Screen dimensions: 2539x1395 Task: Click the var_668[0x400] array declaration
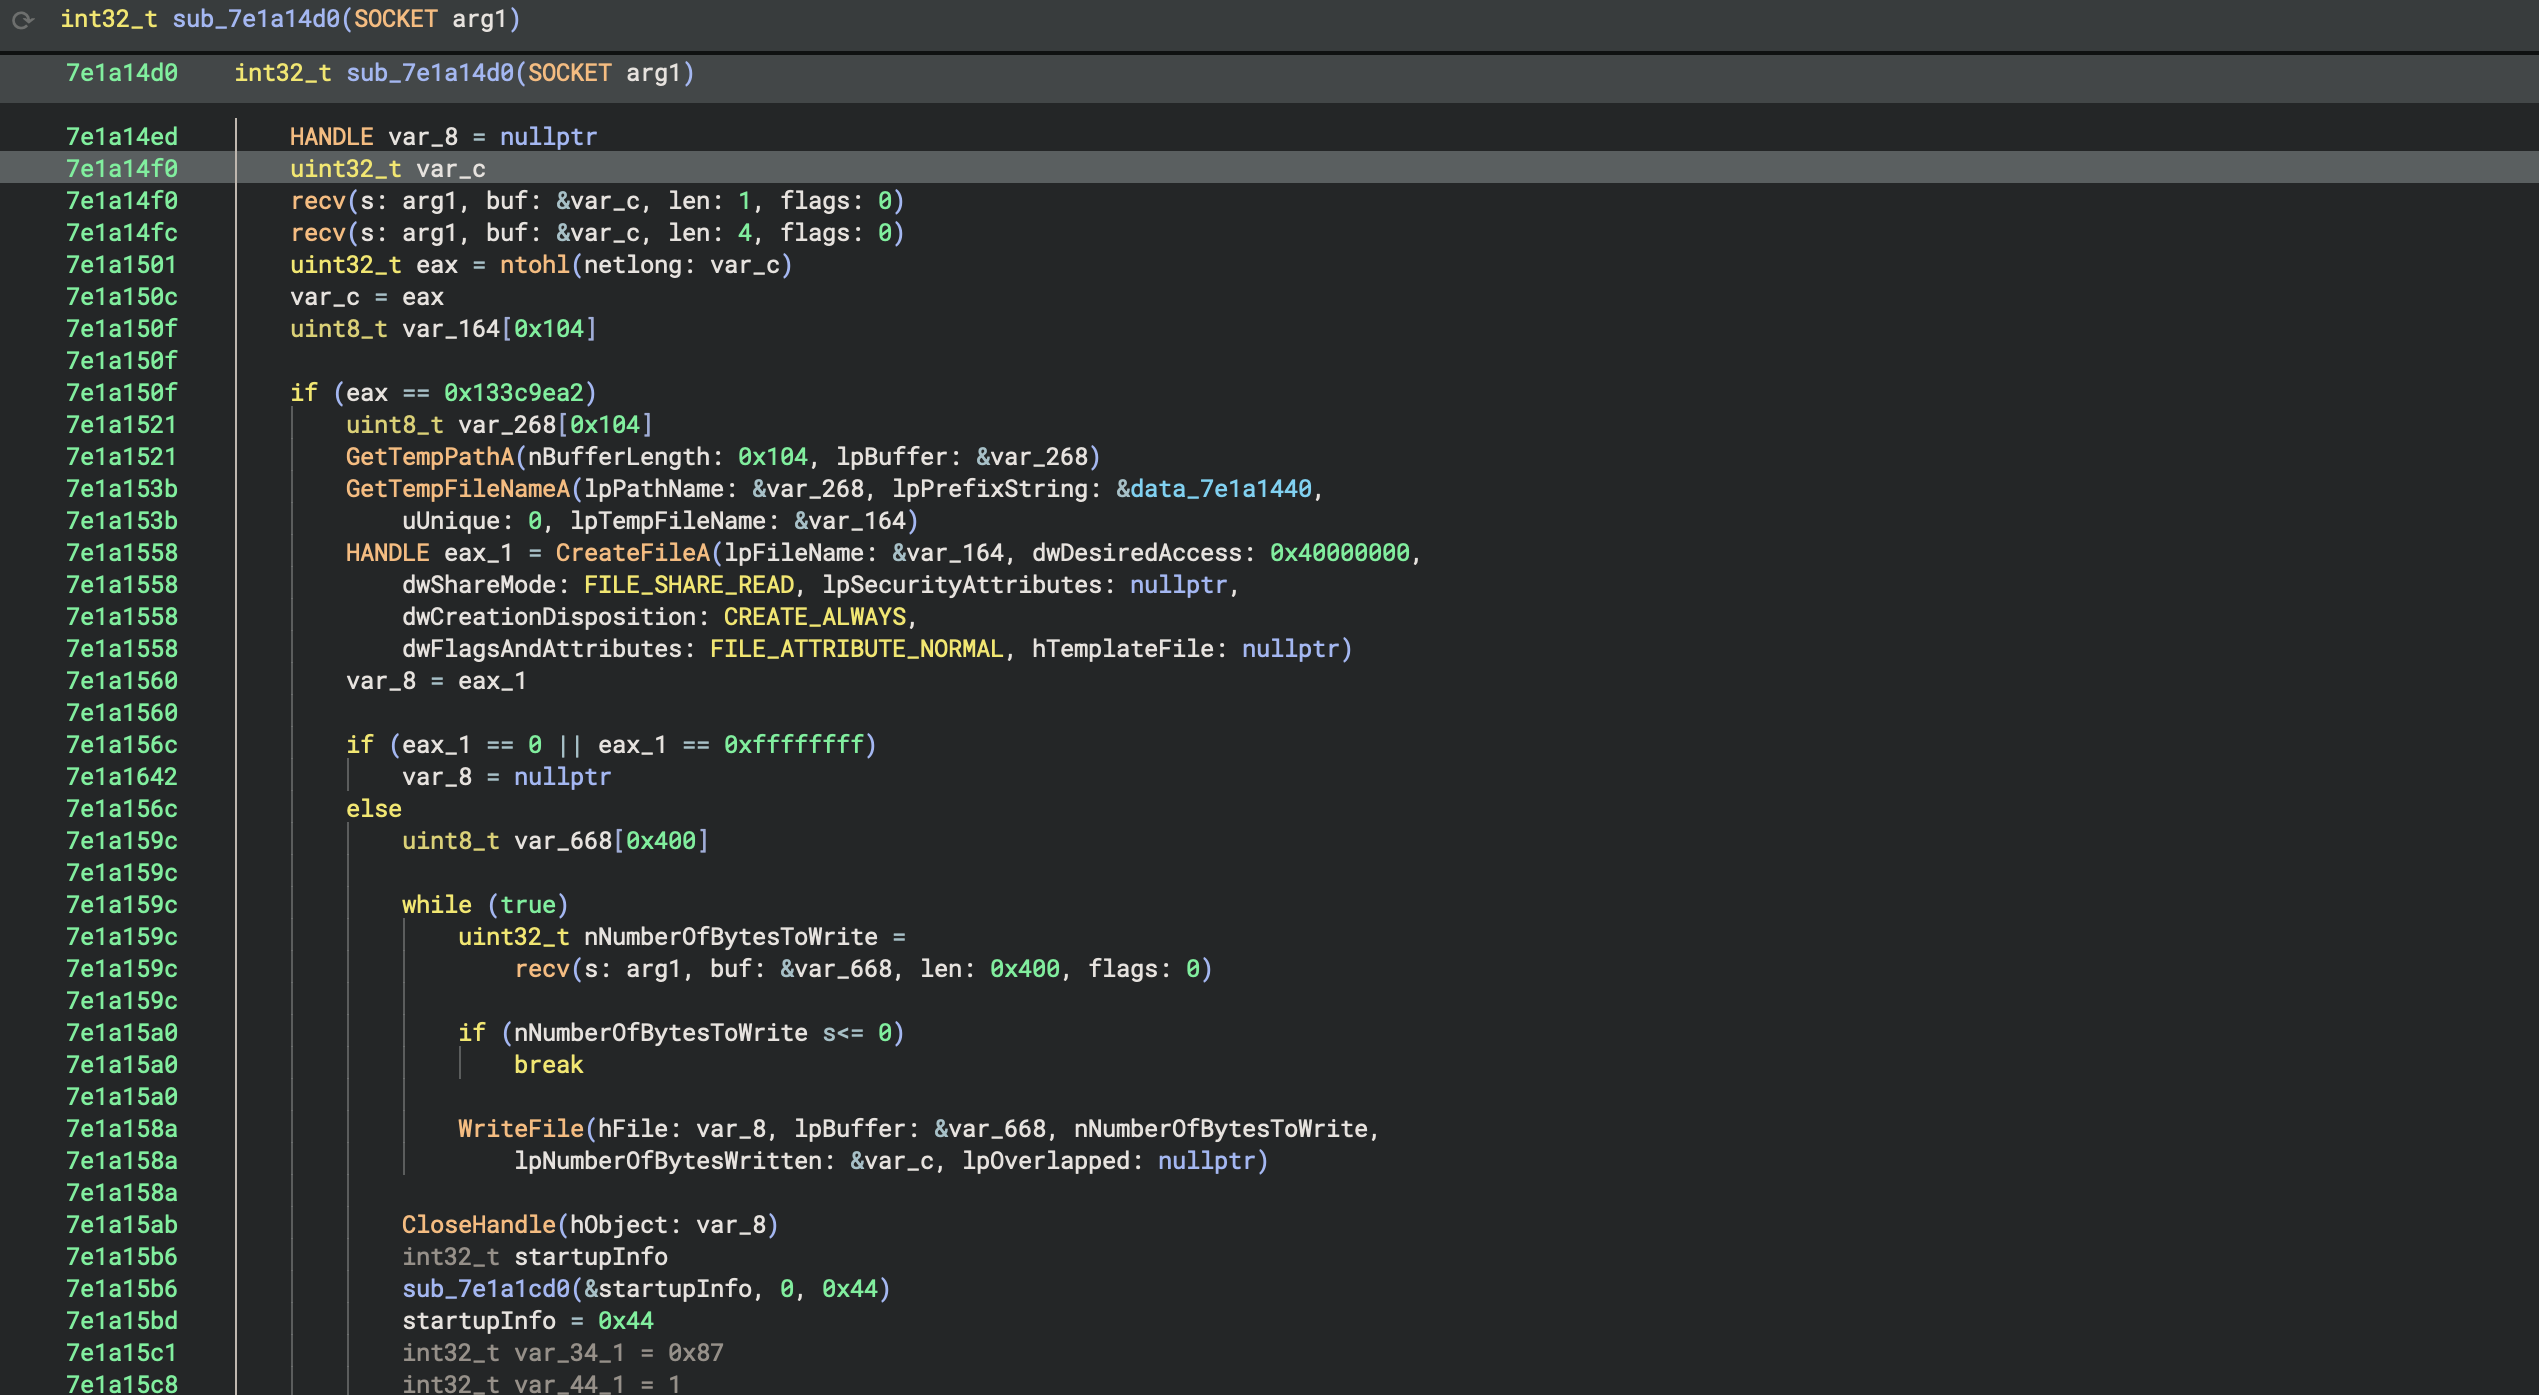[555, 841]
